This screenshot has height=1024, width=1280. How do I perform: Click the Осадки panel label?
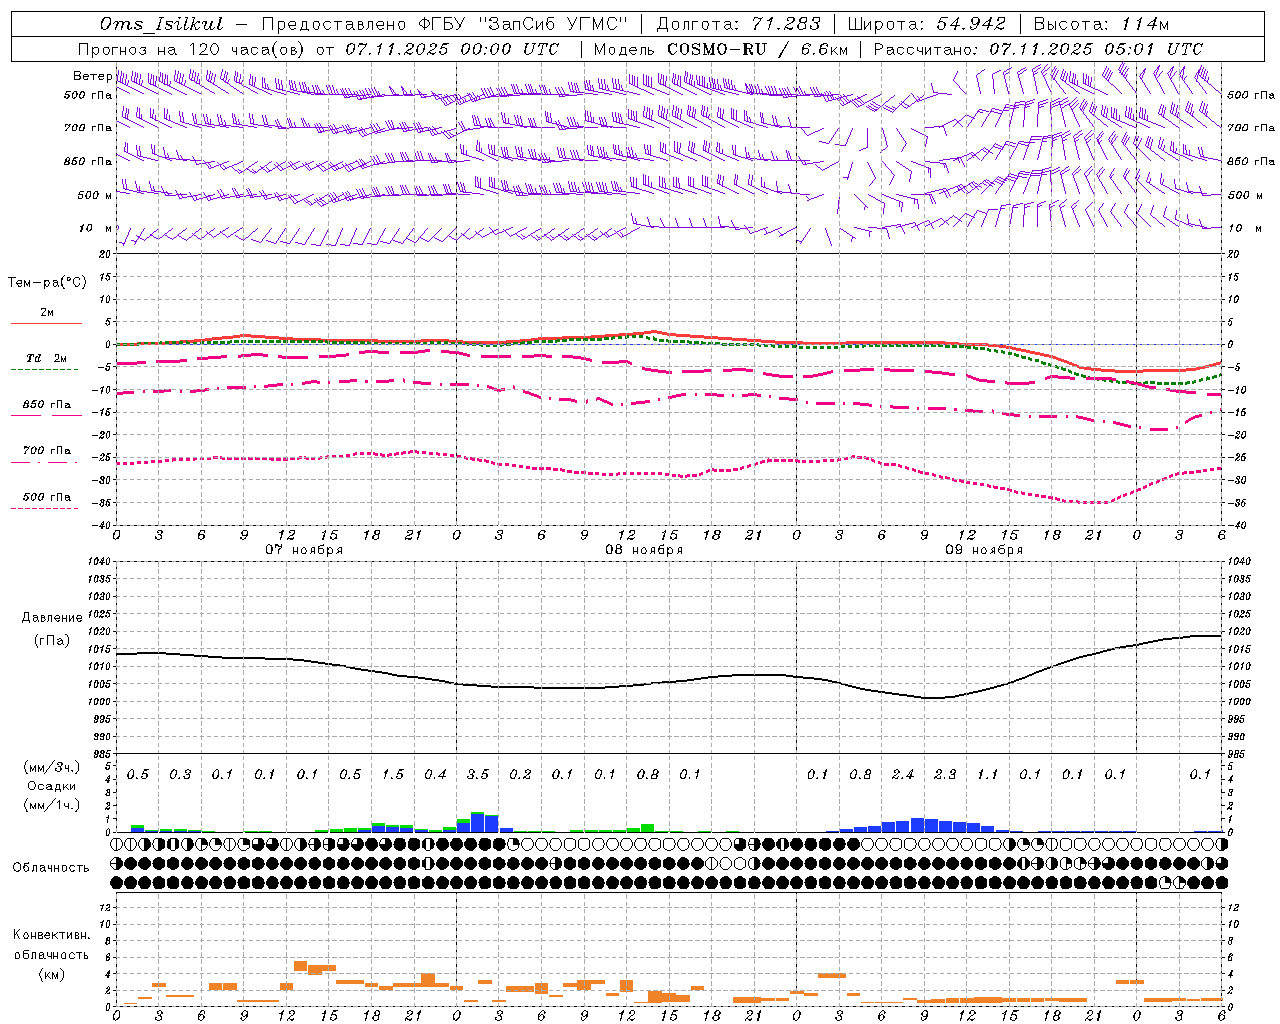pos(52,786)
